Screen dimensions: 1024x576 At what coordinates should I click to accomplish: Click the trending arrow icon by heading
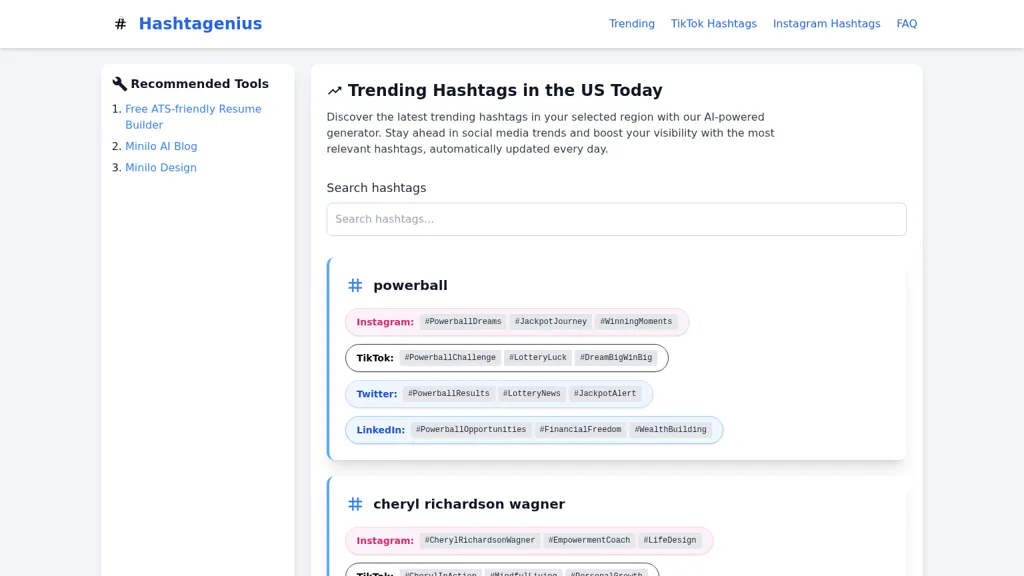coord(334,91)
